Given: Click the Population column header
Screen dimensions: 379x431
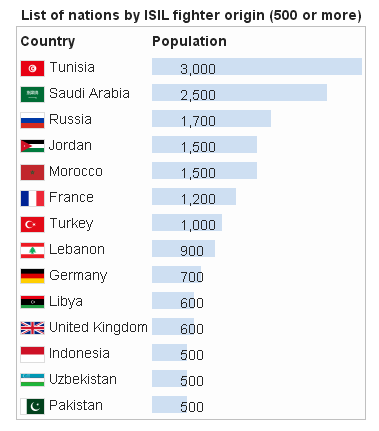Looking at the screenshot, I should point(189,42).
